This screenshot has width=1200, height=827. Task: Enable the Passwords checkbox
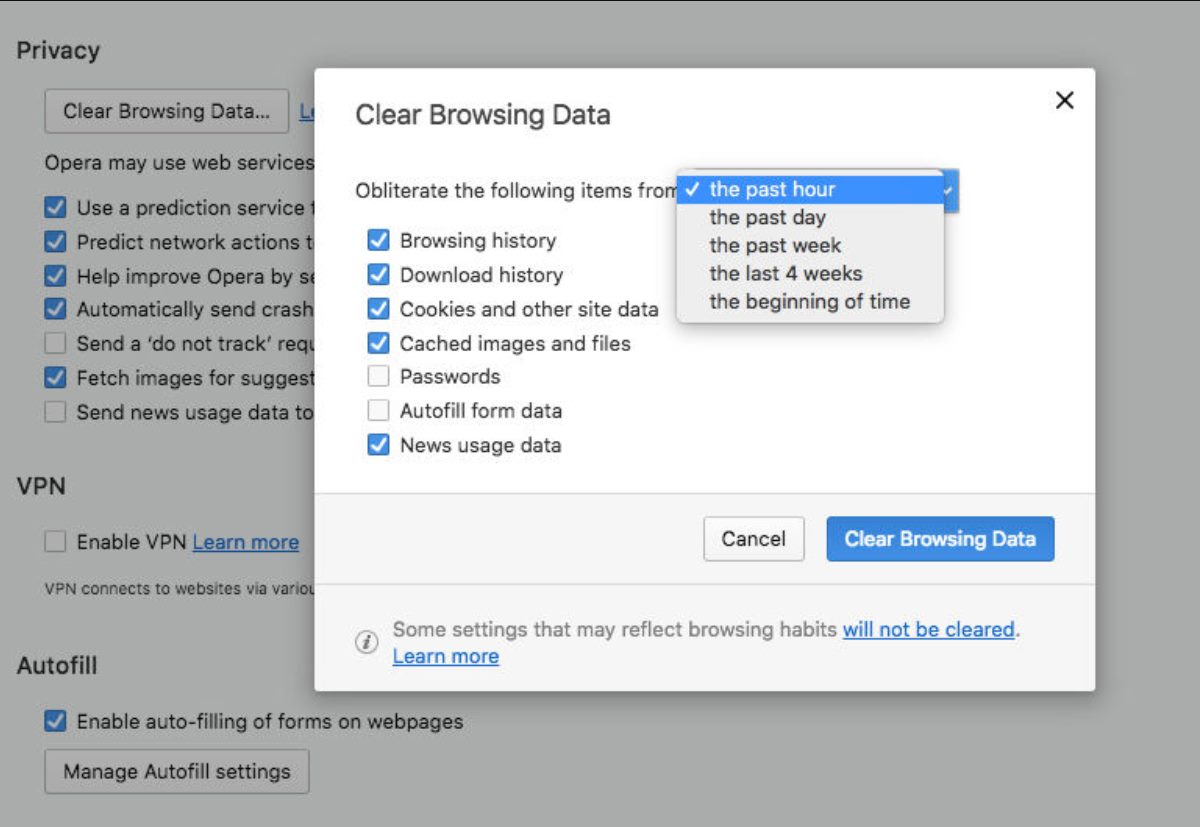(378, 377)
